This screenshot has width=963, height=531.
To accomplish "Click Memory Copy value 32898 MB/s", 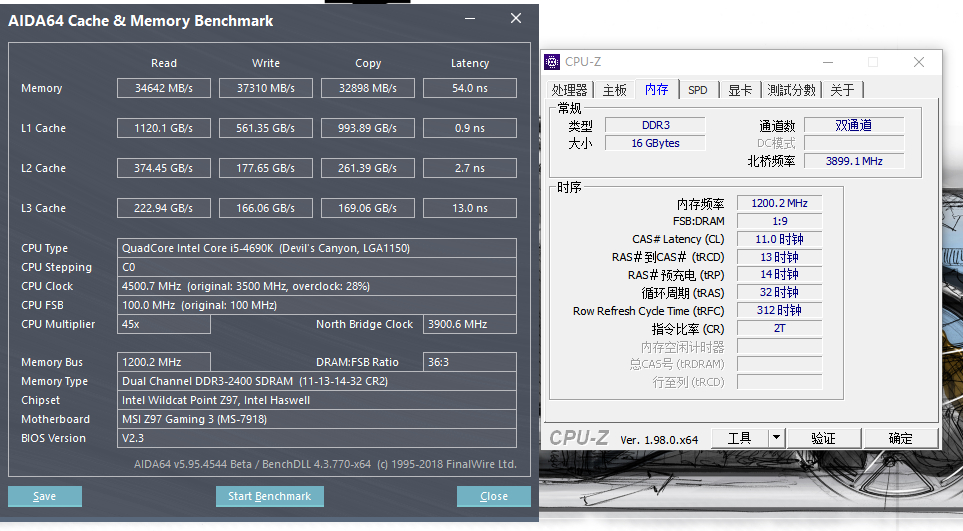I will (x=368, y=88).
